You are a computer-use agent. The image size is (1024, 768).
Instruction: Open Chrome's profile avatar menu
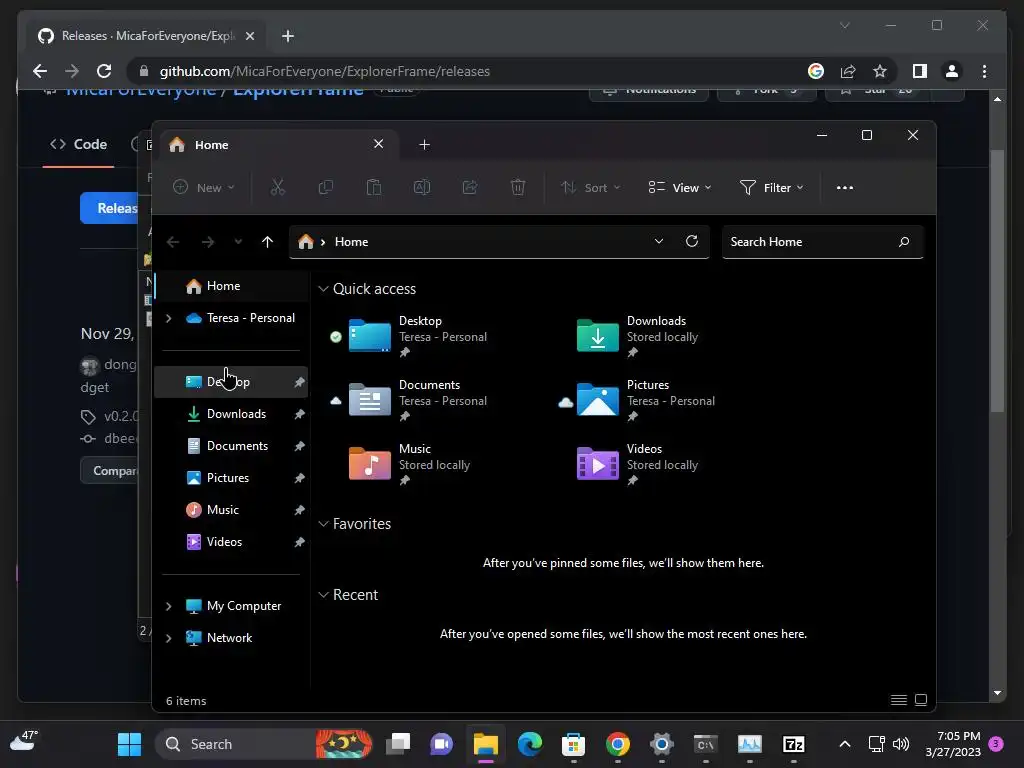click(952, 71)
